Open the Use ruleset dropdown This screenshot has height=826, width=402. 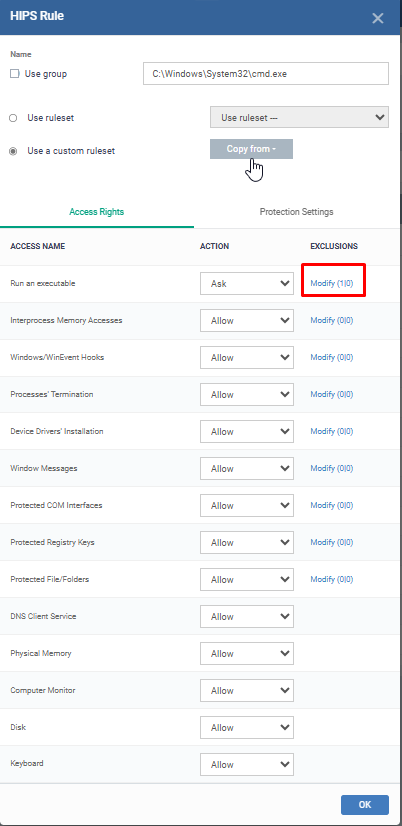coord(299,117)
